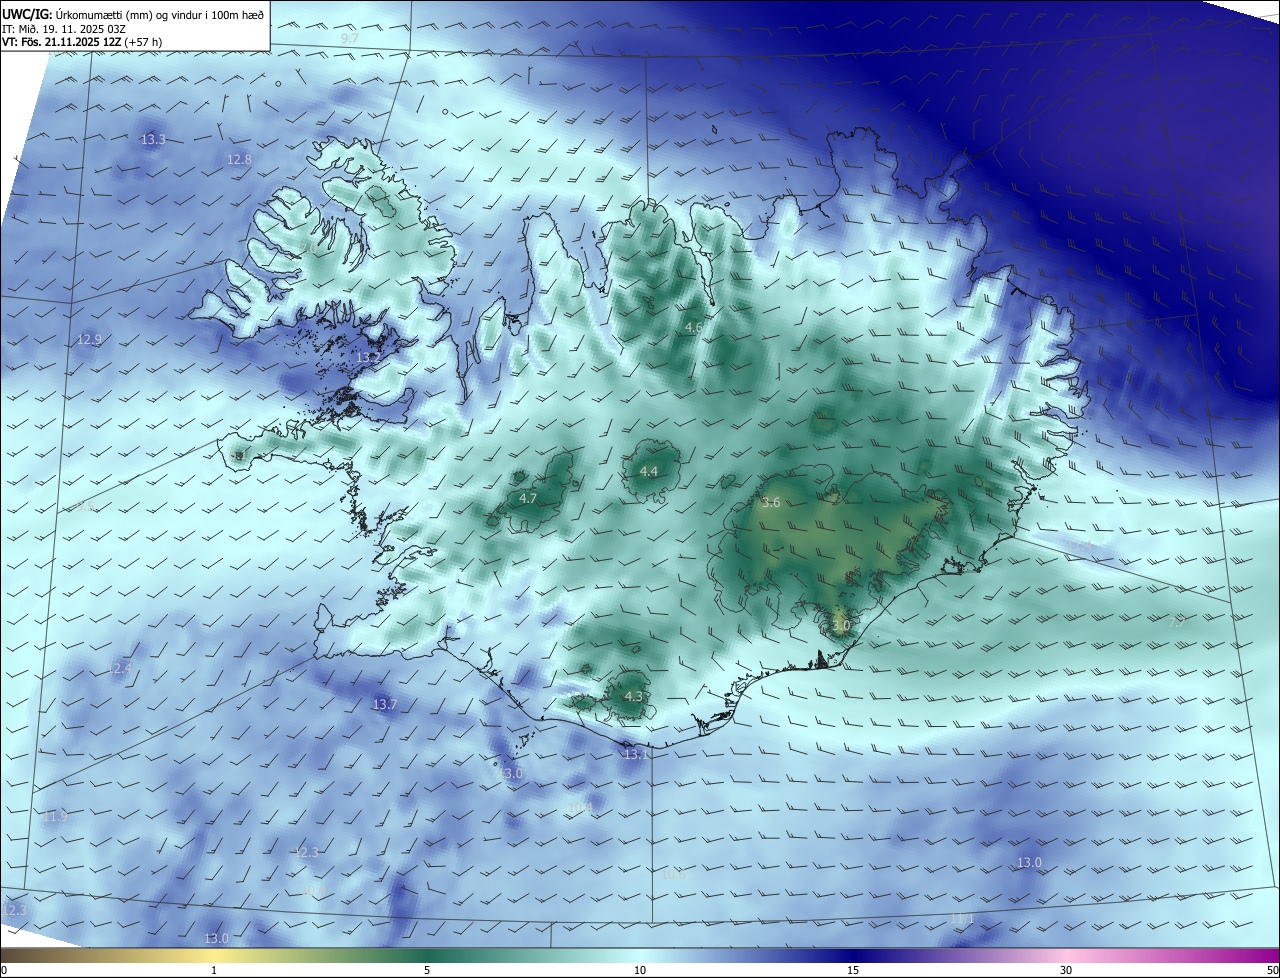
Task: Click the colorbar tick labeled 50
Action: click(x=1272, y=970)
